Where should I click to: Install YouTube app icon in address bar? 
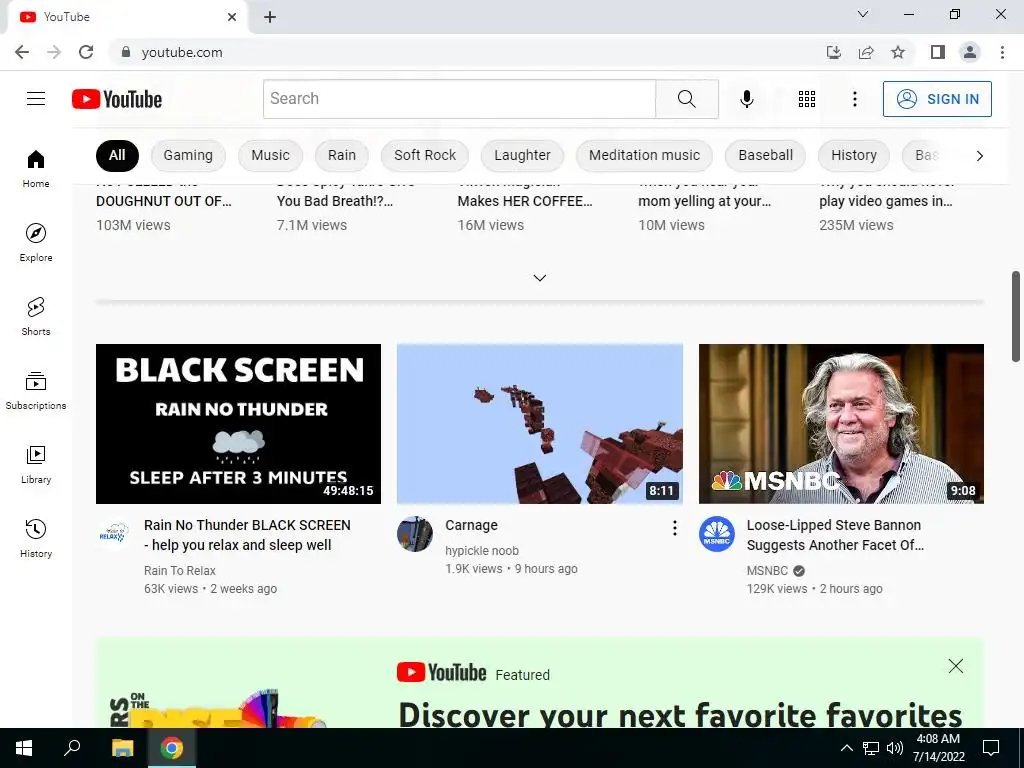[x=833, y=52]
